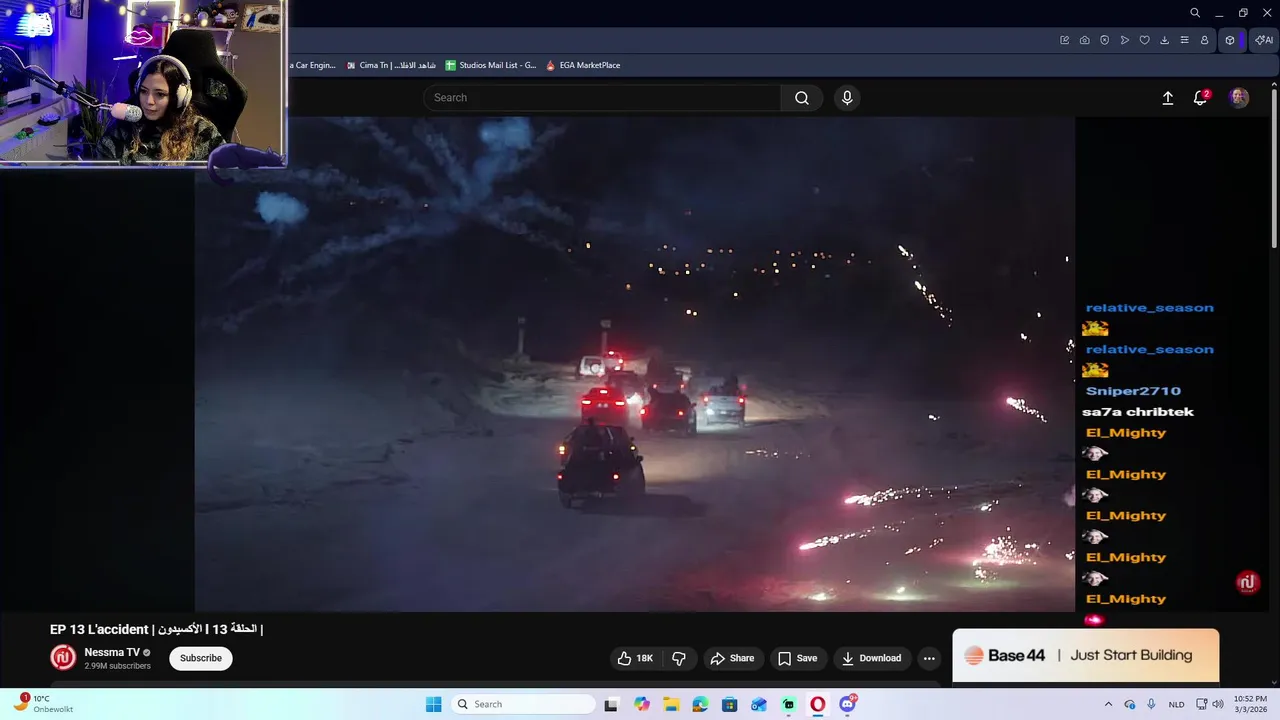Open Opera easy setup sliders icon
Viewport: 1280px width, 720px height.
1185,40
